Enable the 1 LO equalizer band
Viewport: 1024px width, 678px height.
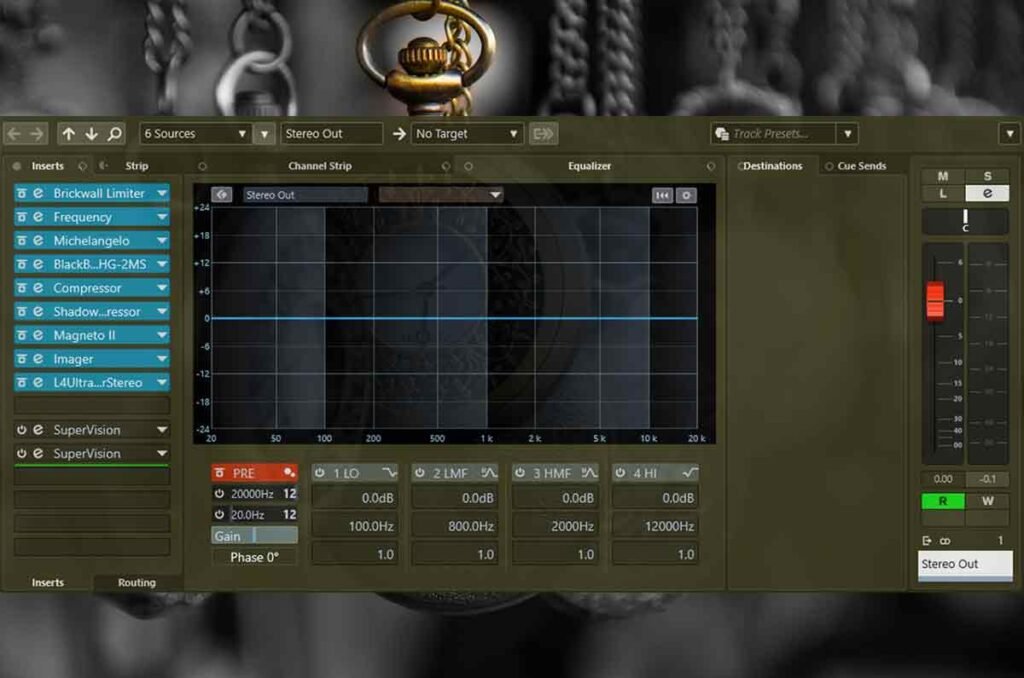pos(319,473)
